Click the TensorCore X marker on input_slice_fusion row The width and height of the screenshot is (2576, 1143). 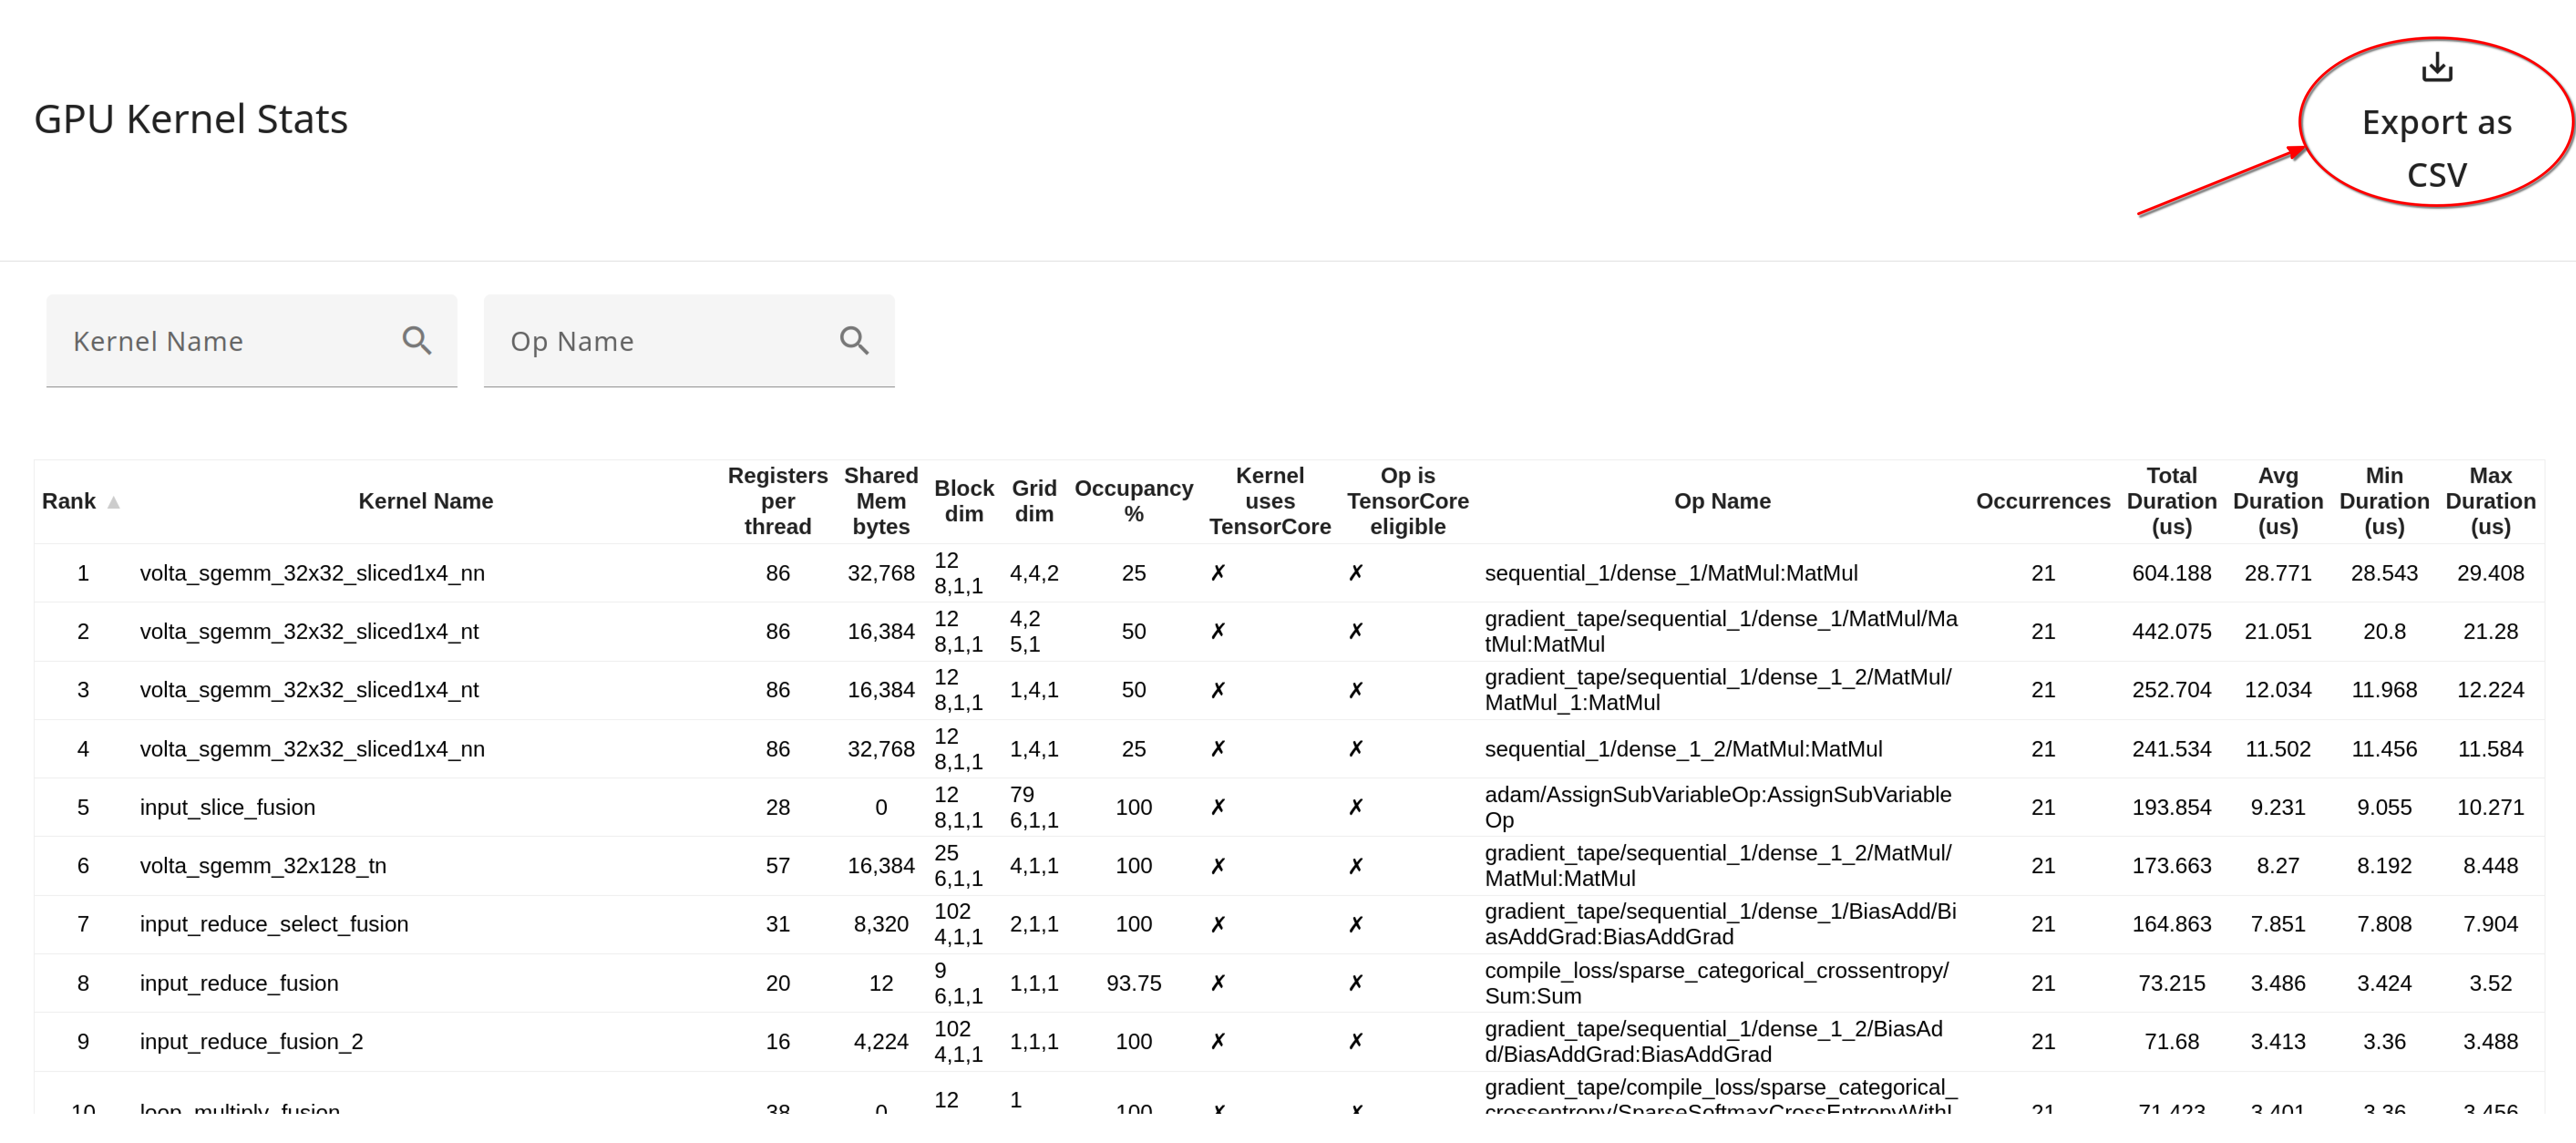tap(1219, 807)
